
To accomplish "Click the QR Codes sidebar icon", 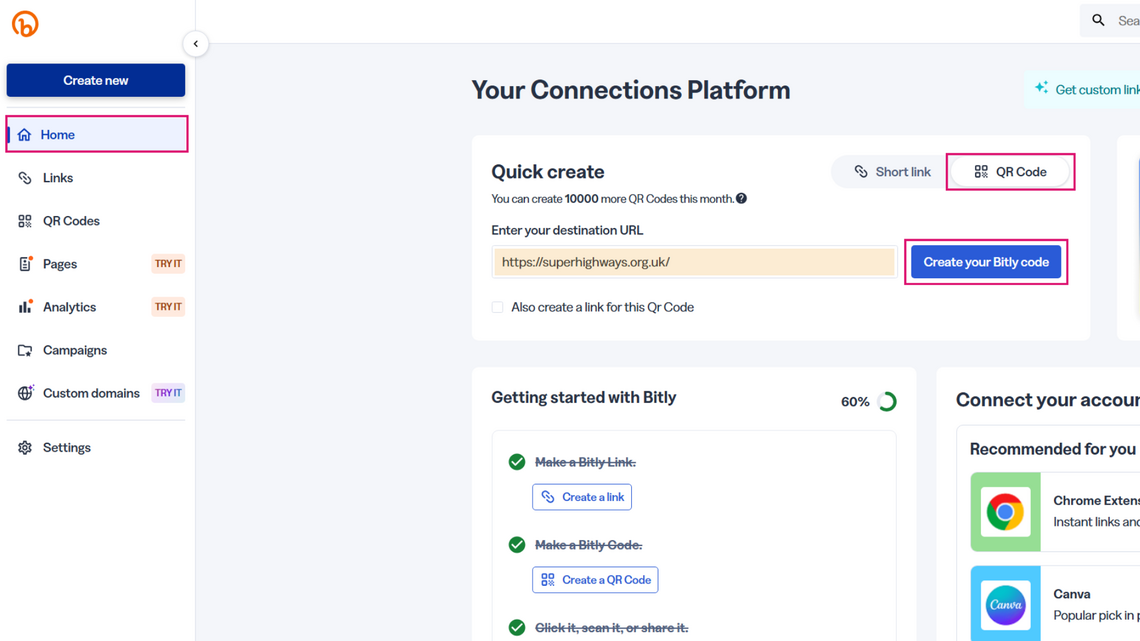I will coord(25,221).
